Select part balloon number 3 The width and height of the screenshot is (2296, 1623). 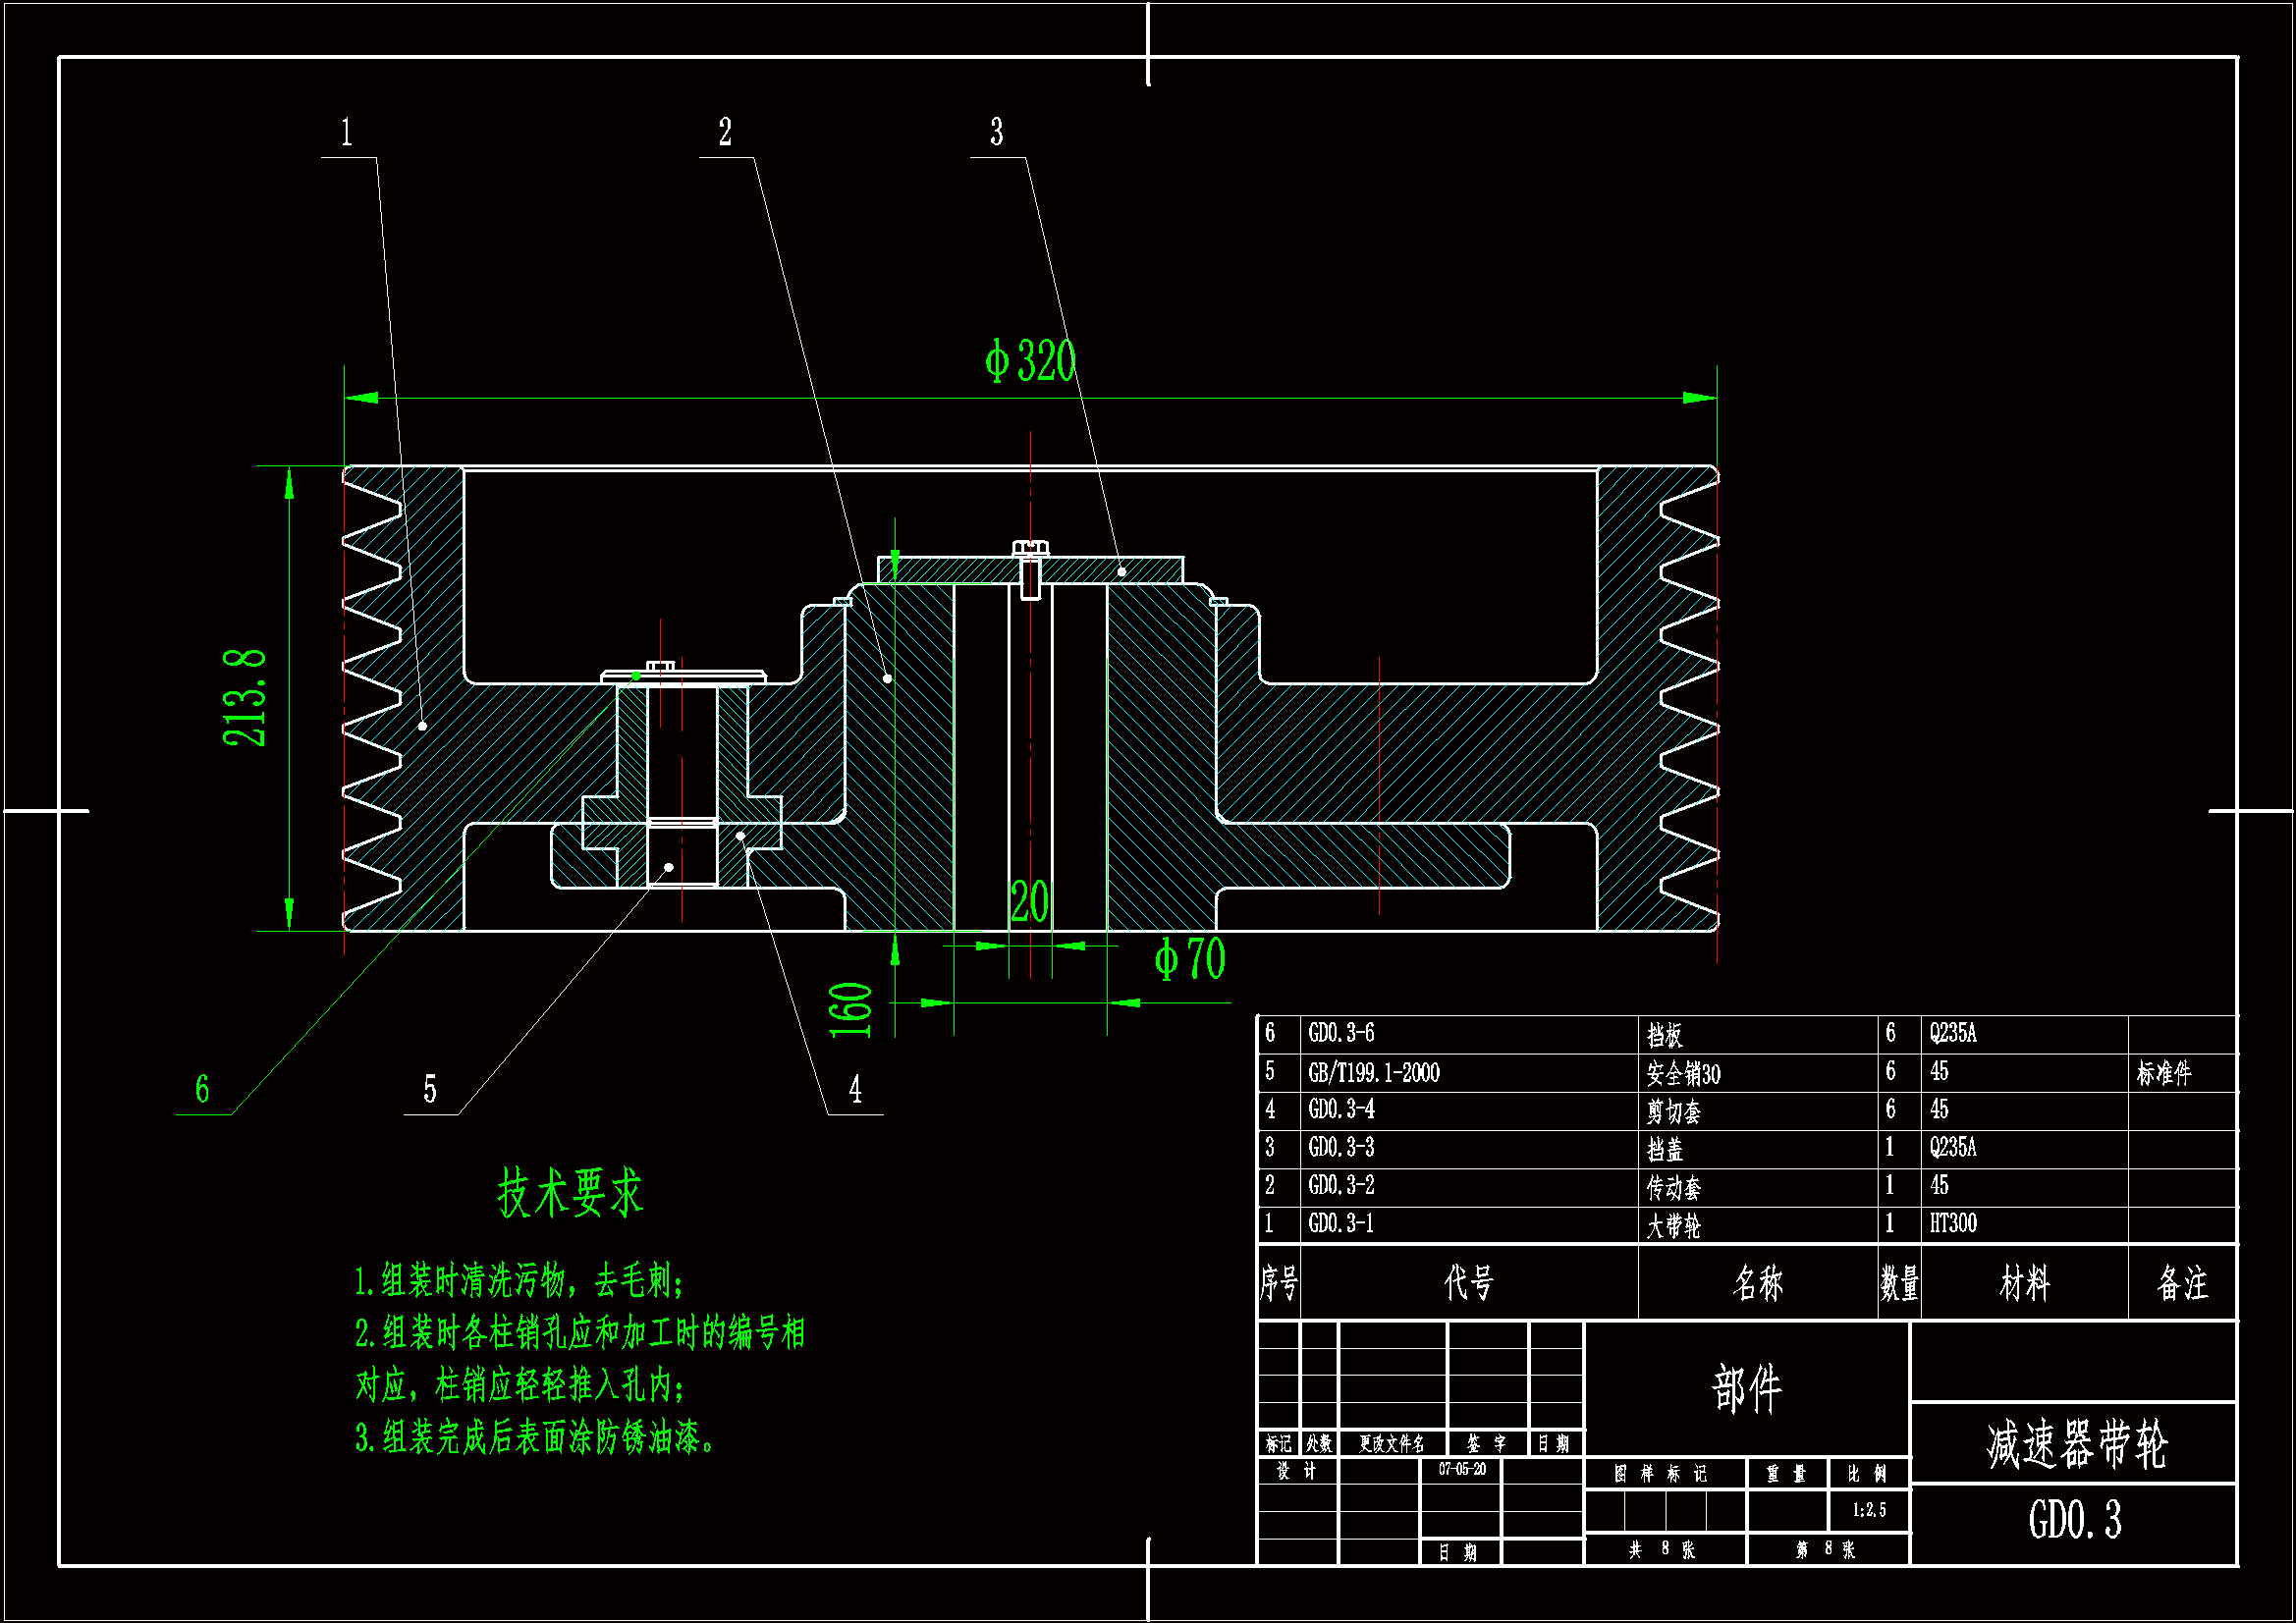996,133
